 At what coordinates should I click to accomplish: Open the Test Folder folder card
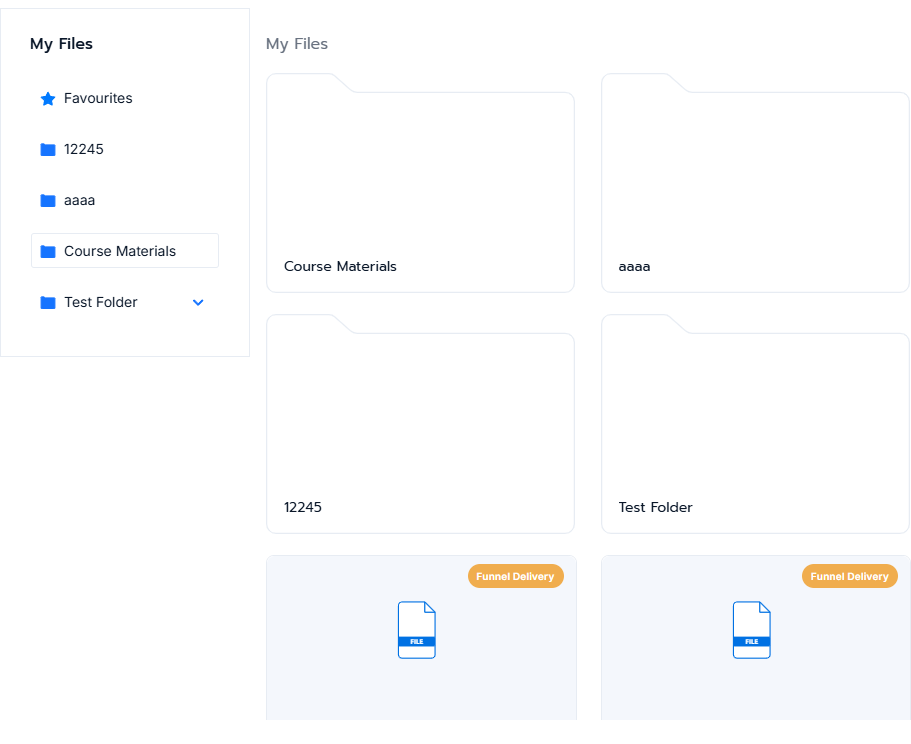(x=755, y=424)
